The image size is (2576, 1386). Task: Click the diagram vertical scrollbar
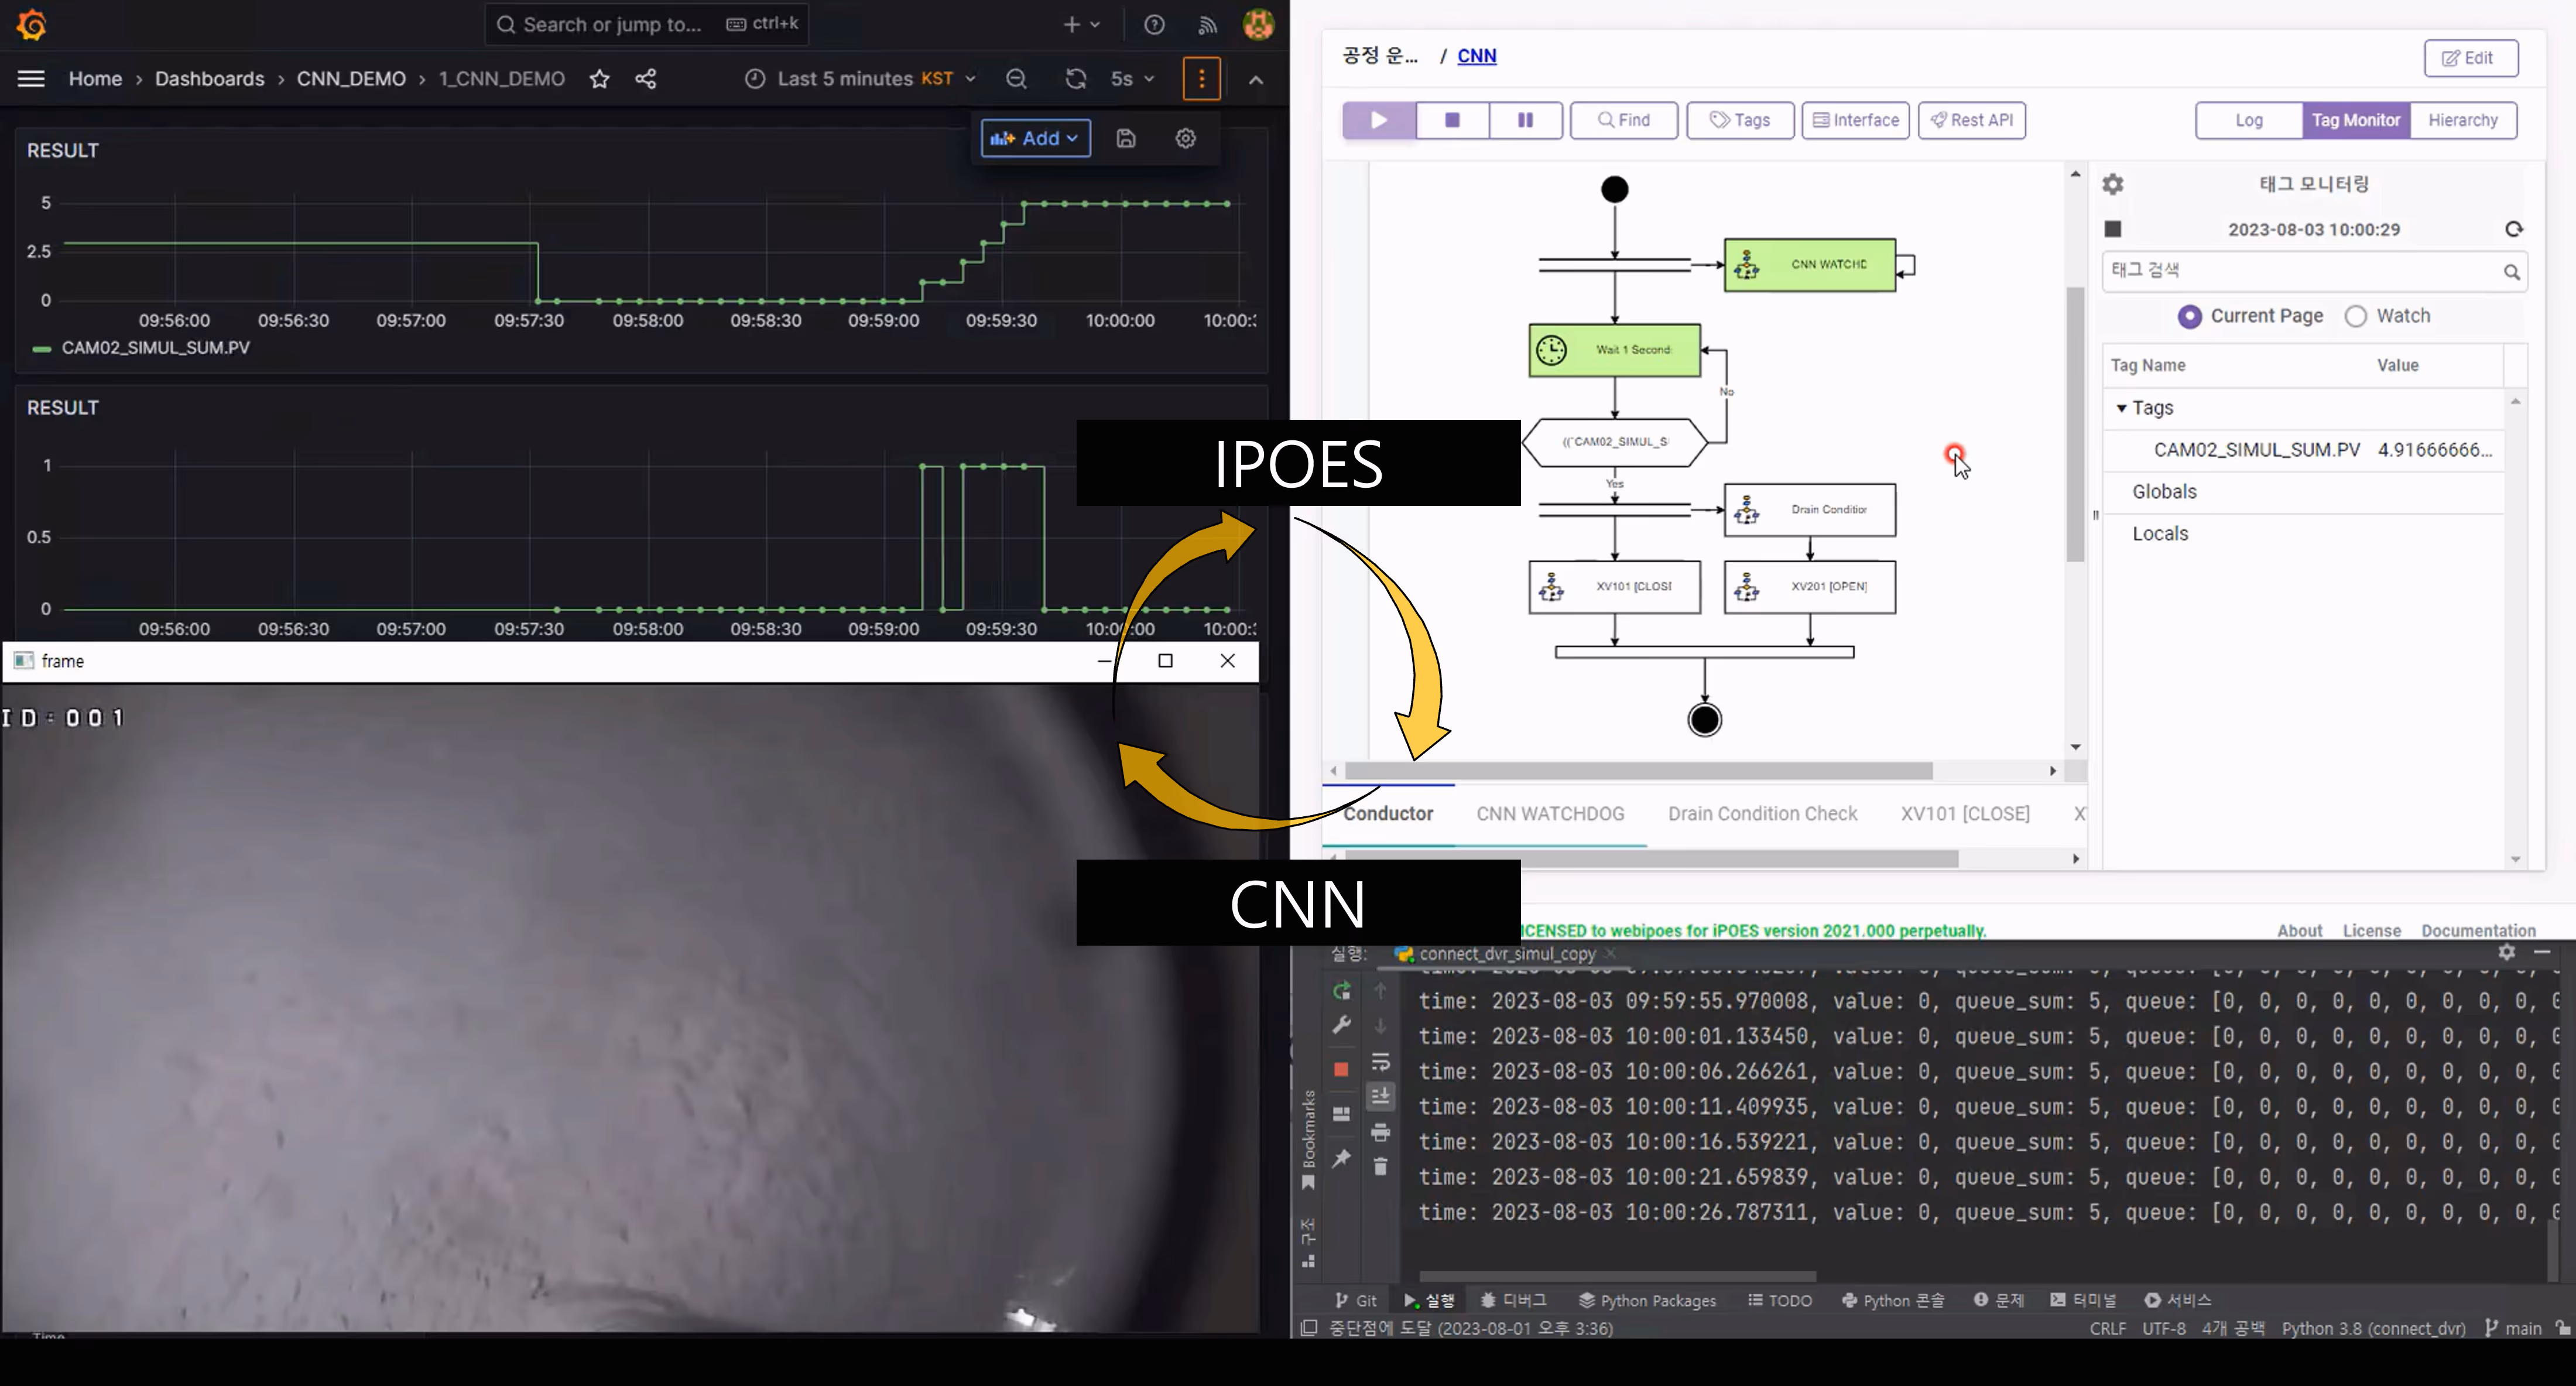point(2075,424)
